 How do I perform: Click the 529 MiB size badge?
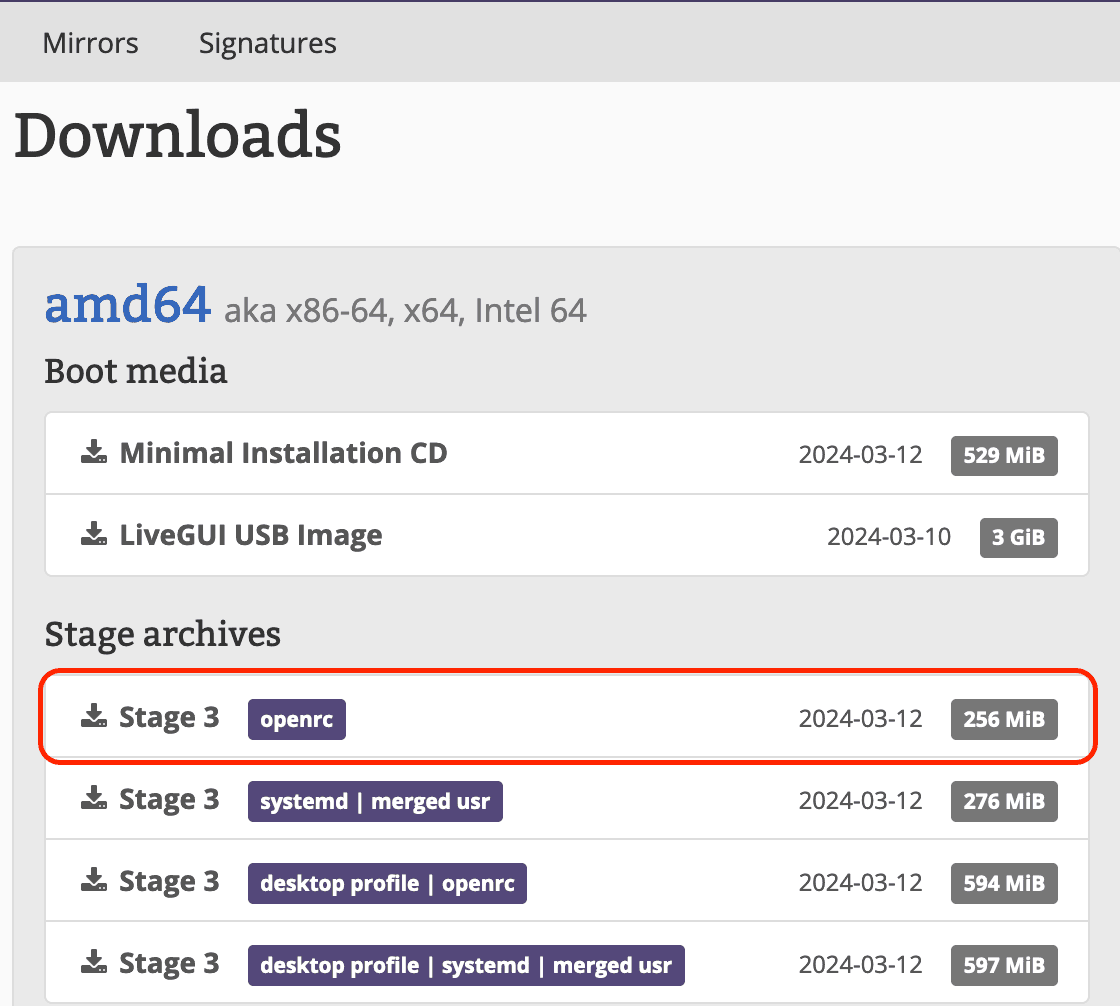[1004, 455]
